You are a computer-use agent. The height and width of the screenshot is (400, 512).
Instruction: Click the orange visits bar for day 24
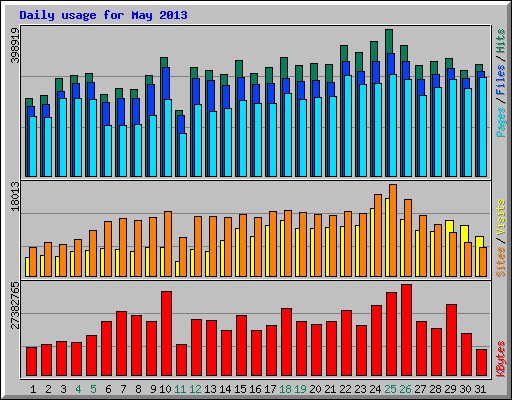tap(378, 235)
